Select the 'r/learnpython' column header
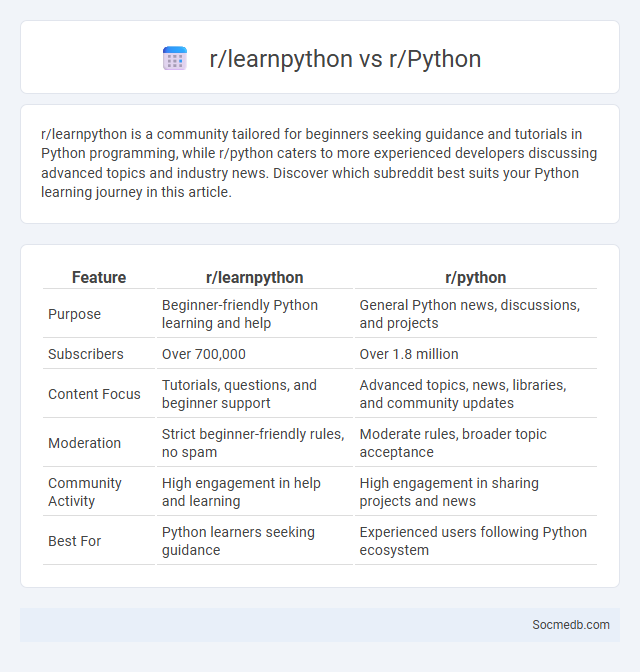 [x=255, y=277]
